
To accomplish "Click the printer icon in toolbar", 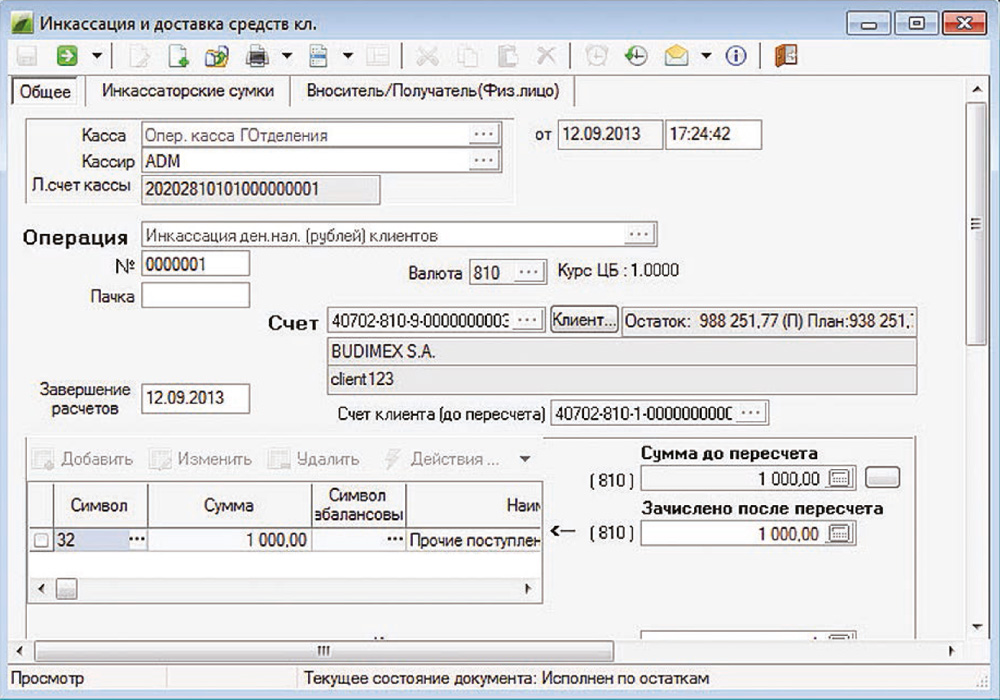I will (x=257, y=56).
